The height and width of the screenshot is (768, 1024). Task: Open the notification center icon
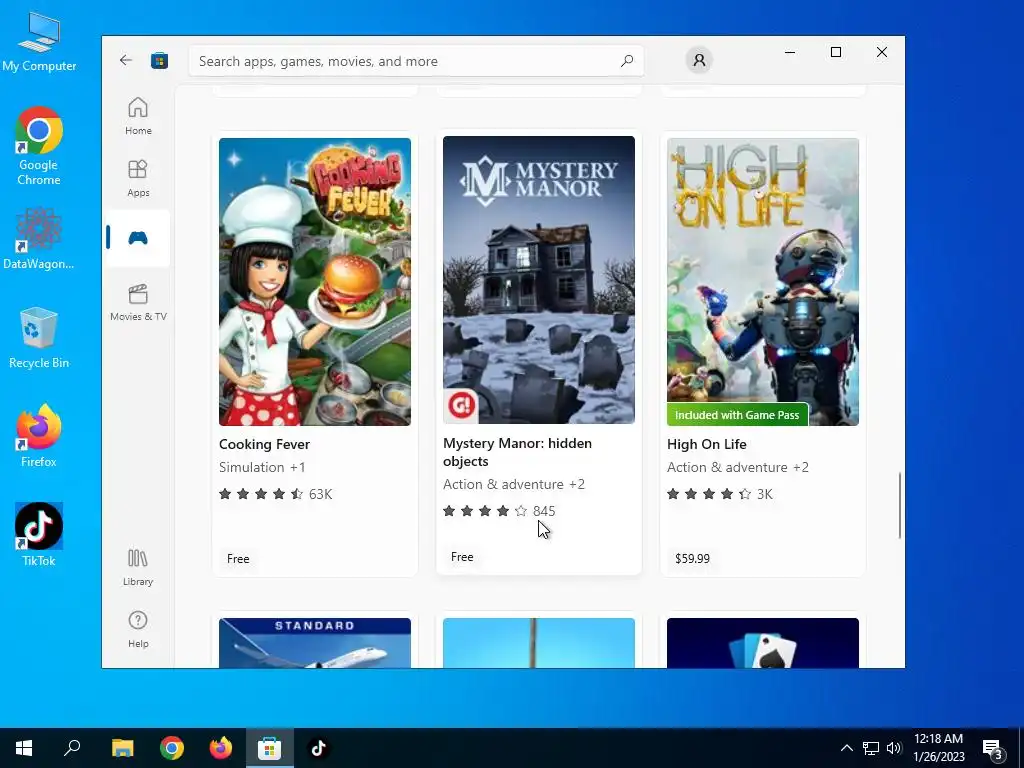coord(992,749)
